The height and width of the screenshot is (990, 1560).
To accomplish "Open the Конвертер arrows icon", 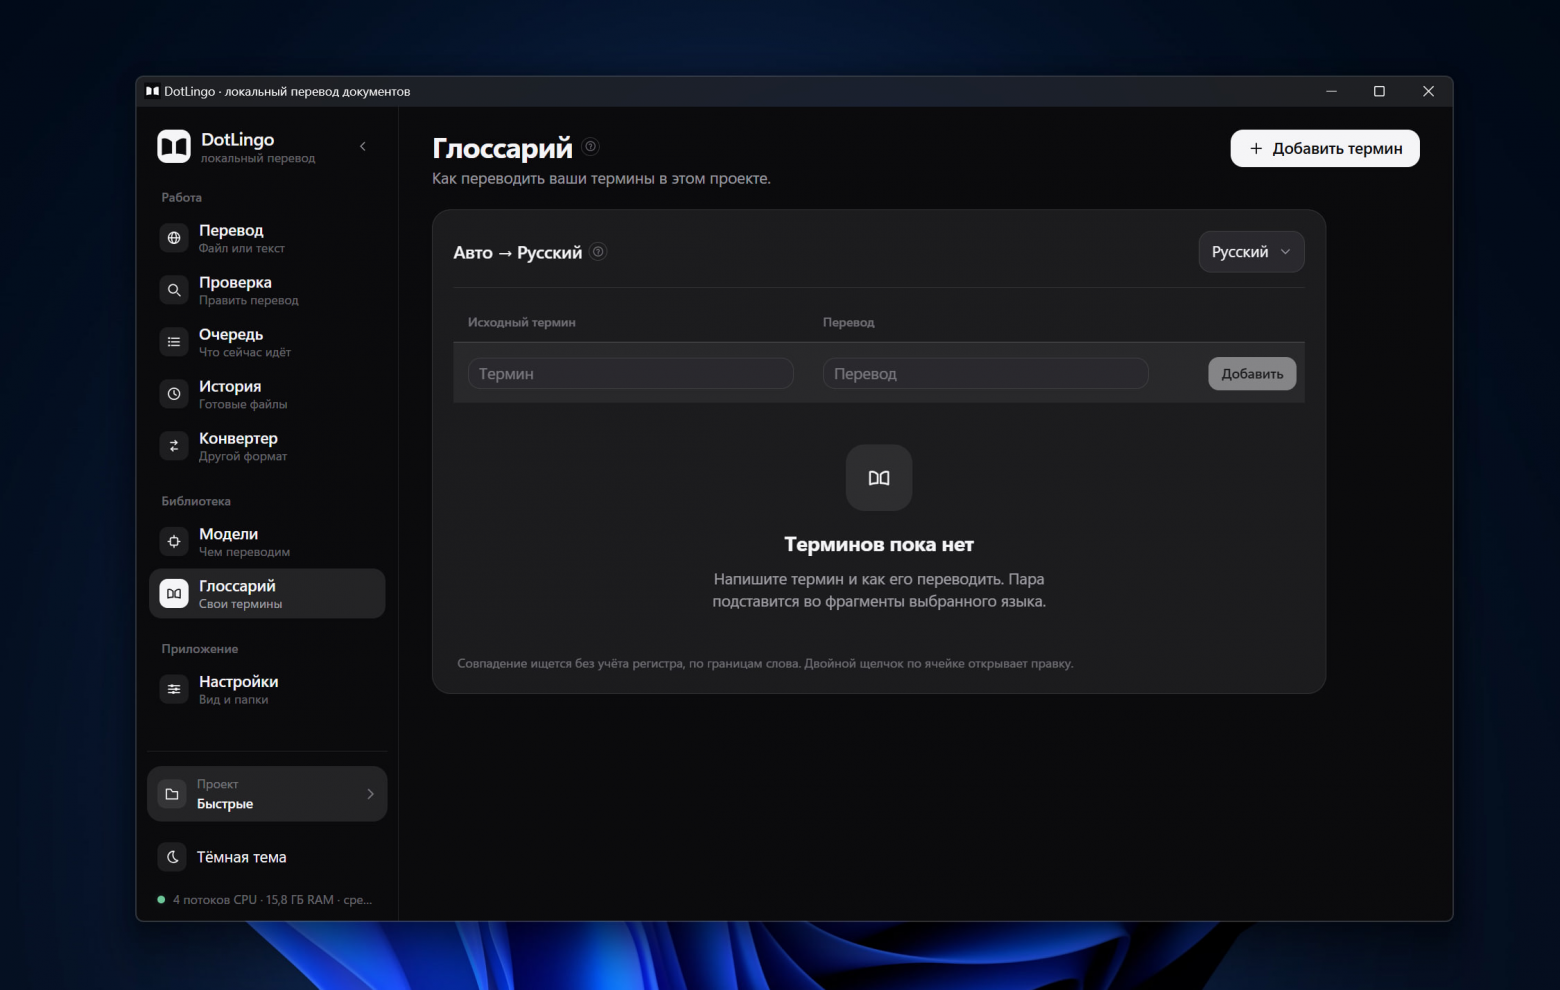I will 174,446.
